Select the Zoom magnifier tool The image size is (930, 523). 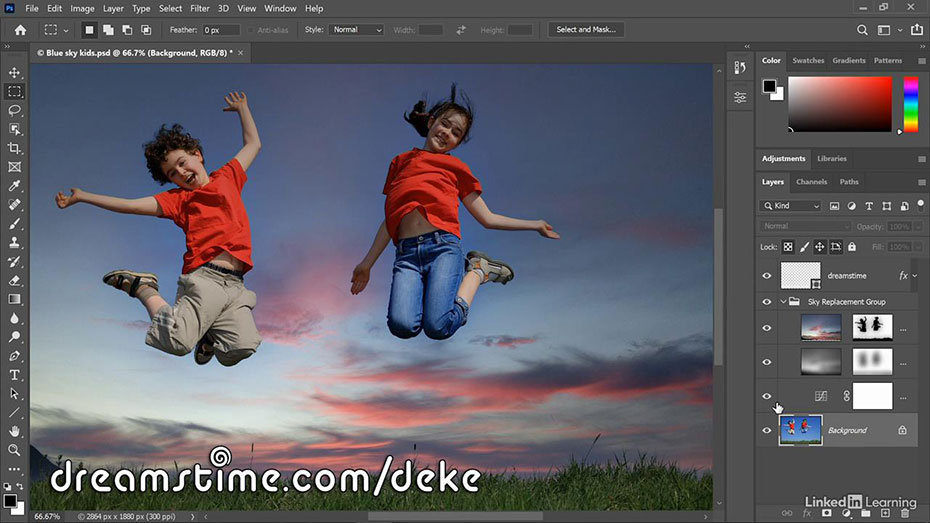tap(14, 451)
